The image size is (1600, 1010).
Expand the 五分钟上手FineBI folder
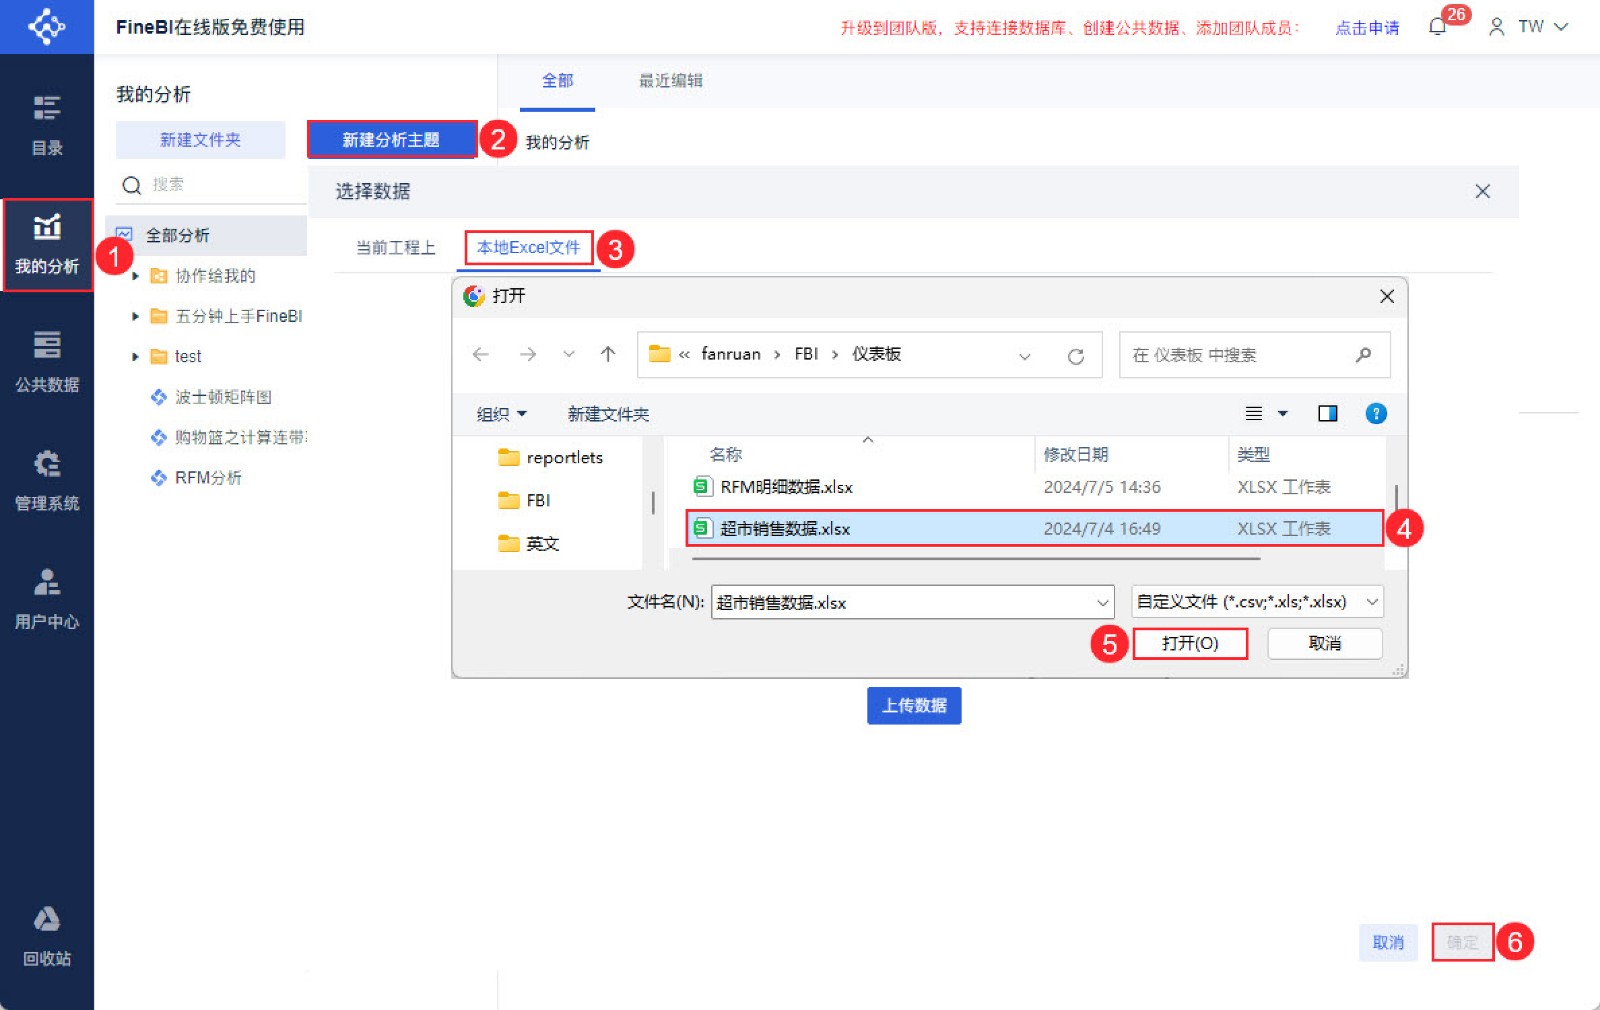(x=135, y=316)
